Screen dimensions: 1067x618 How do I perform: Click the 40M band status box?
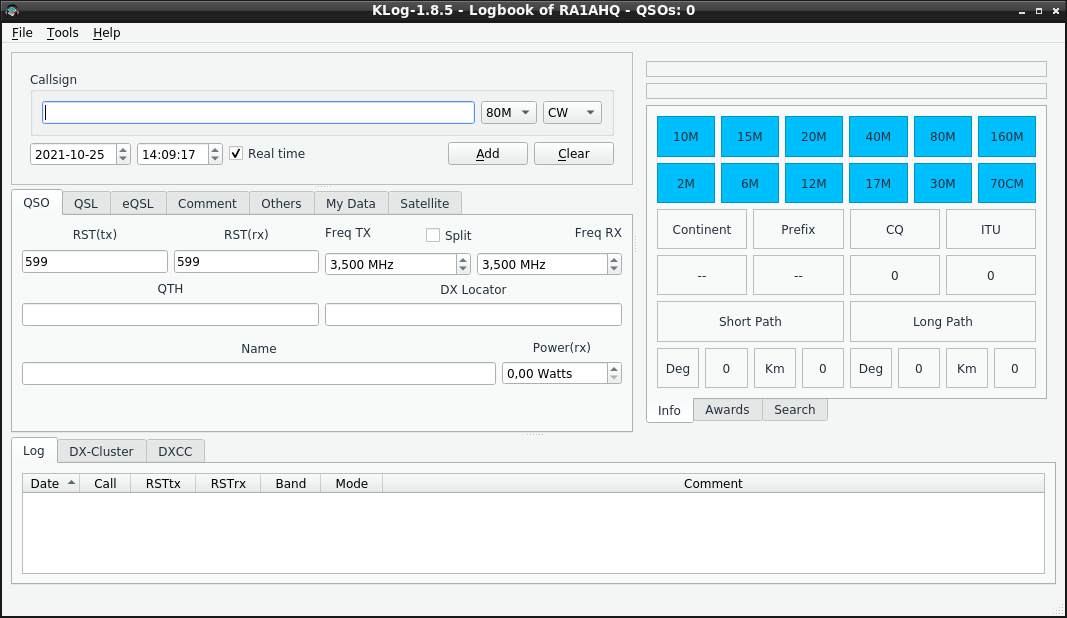pyautogui.click(x=879, y=136)
